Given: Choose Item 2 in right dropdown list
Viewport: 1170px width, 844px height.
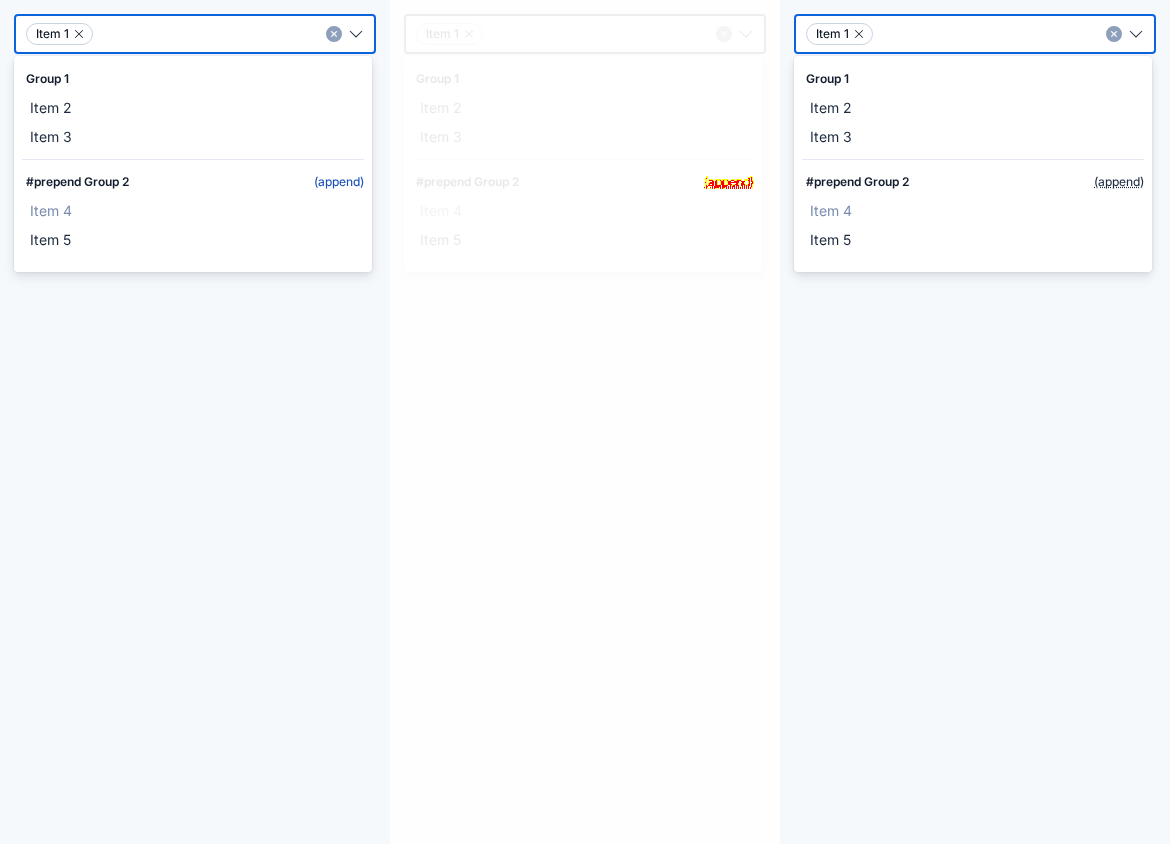Looking at the screenshot, I should 972,108.
